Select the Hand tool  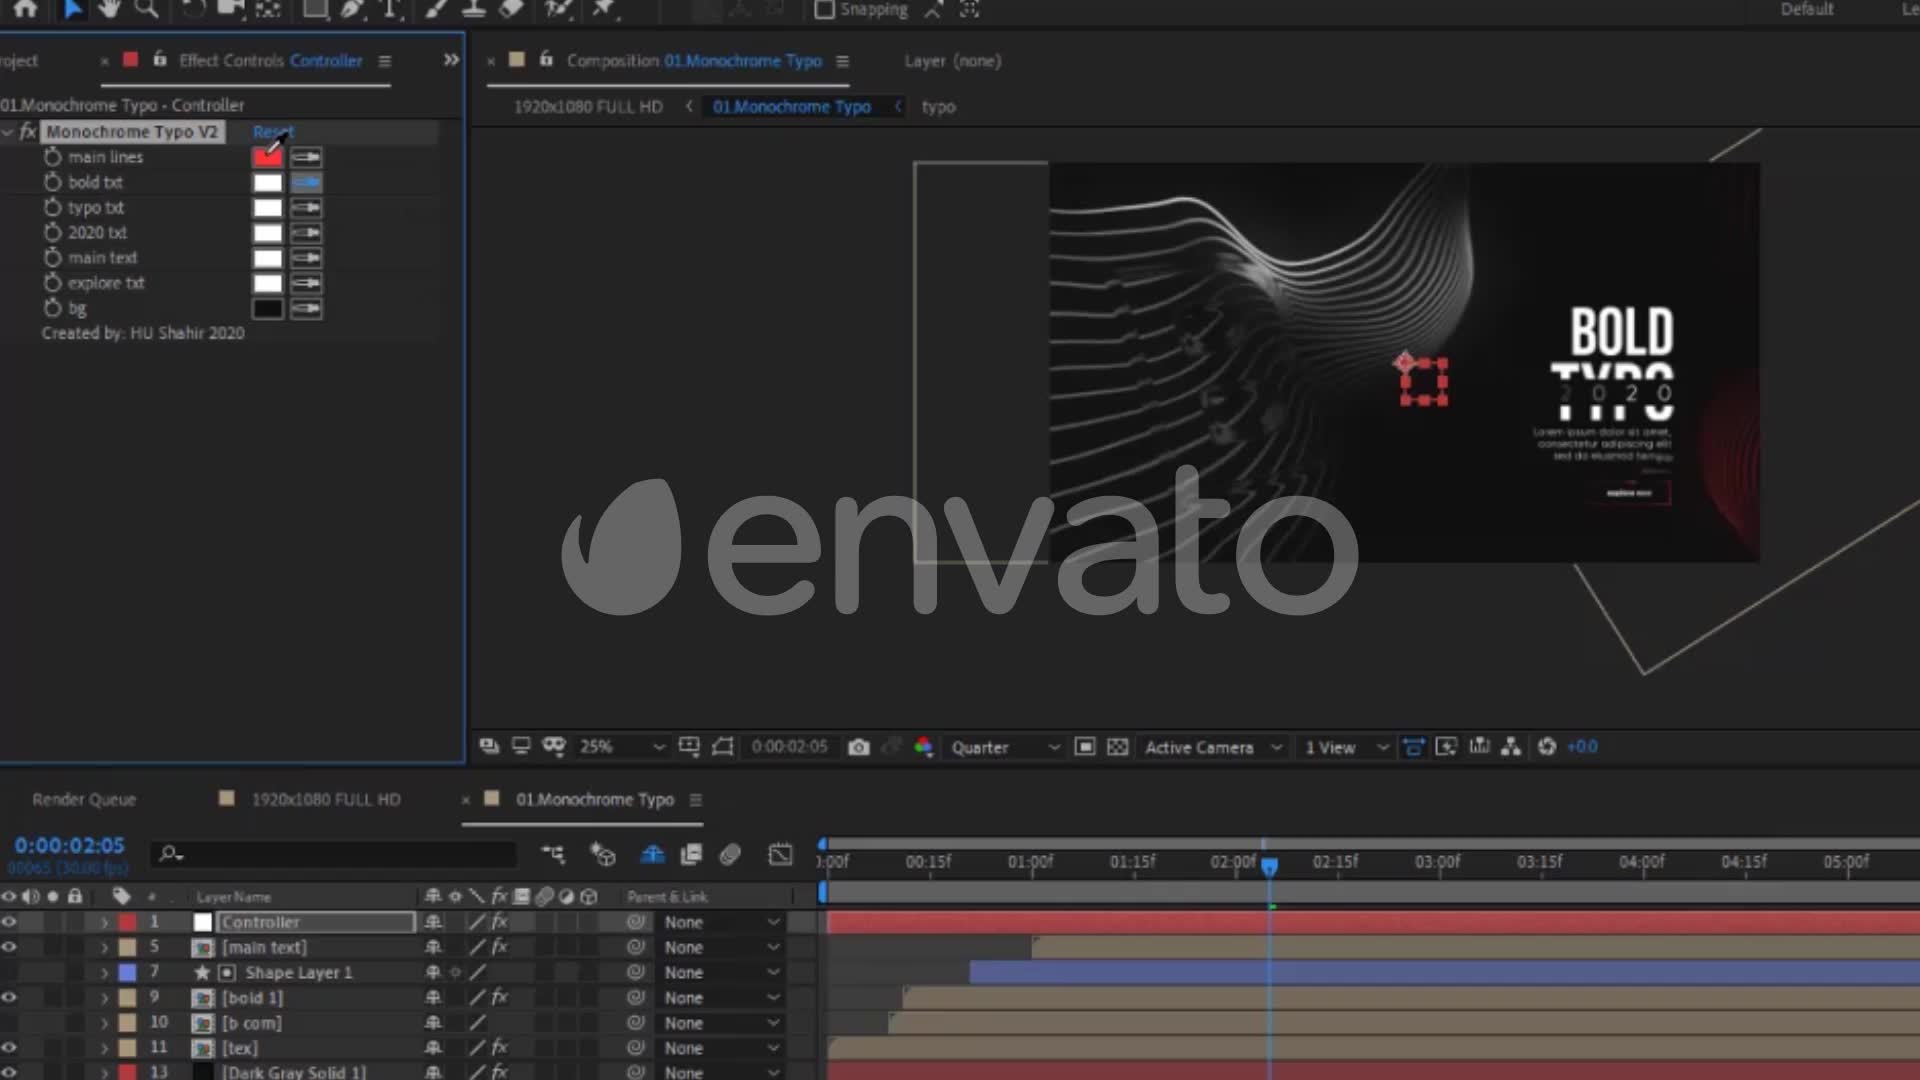coord(108,9)
